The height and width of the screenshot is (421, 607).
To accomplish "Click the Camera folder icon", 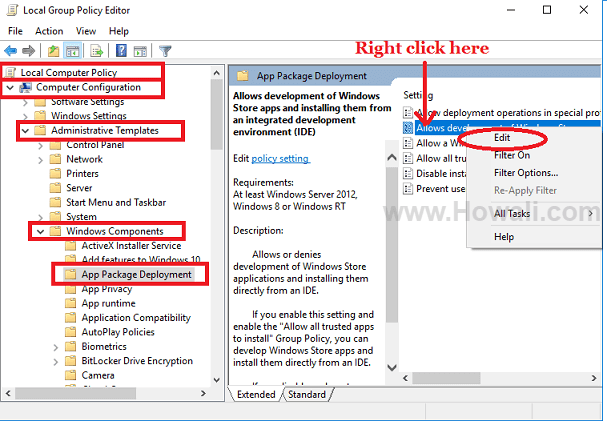I will coord(70,375).
